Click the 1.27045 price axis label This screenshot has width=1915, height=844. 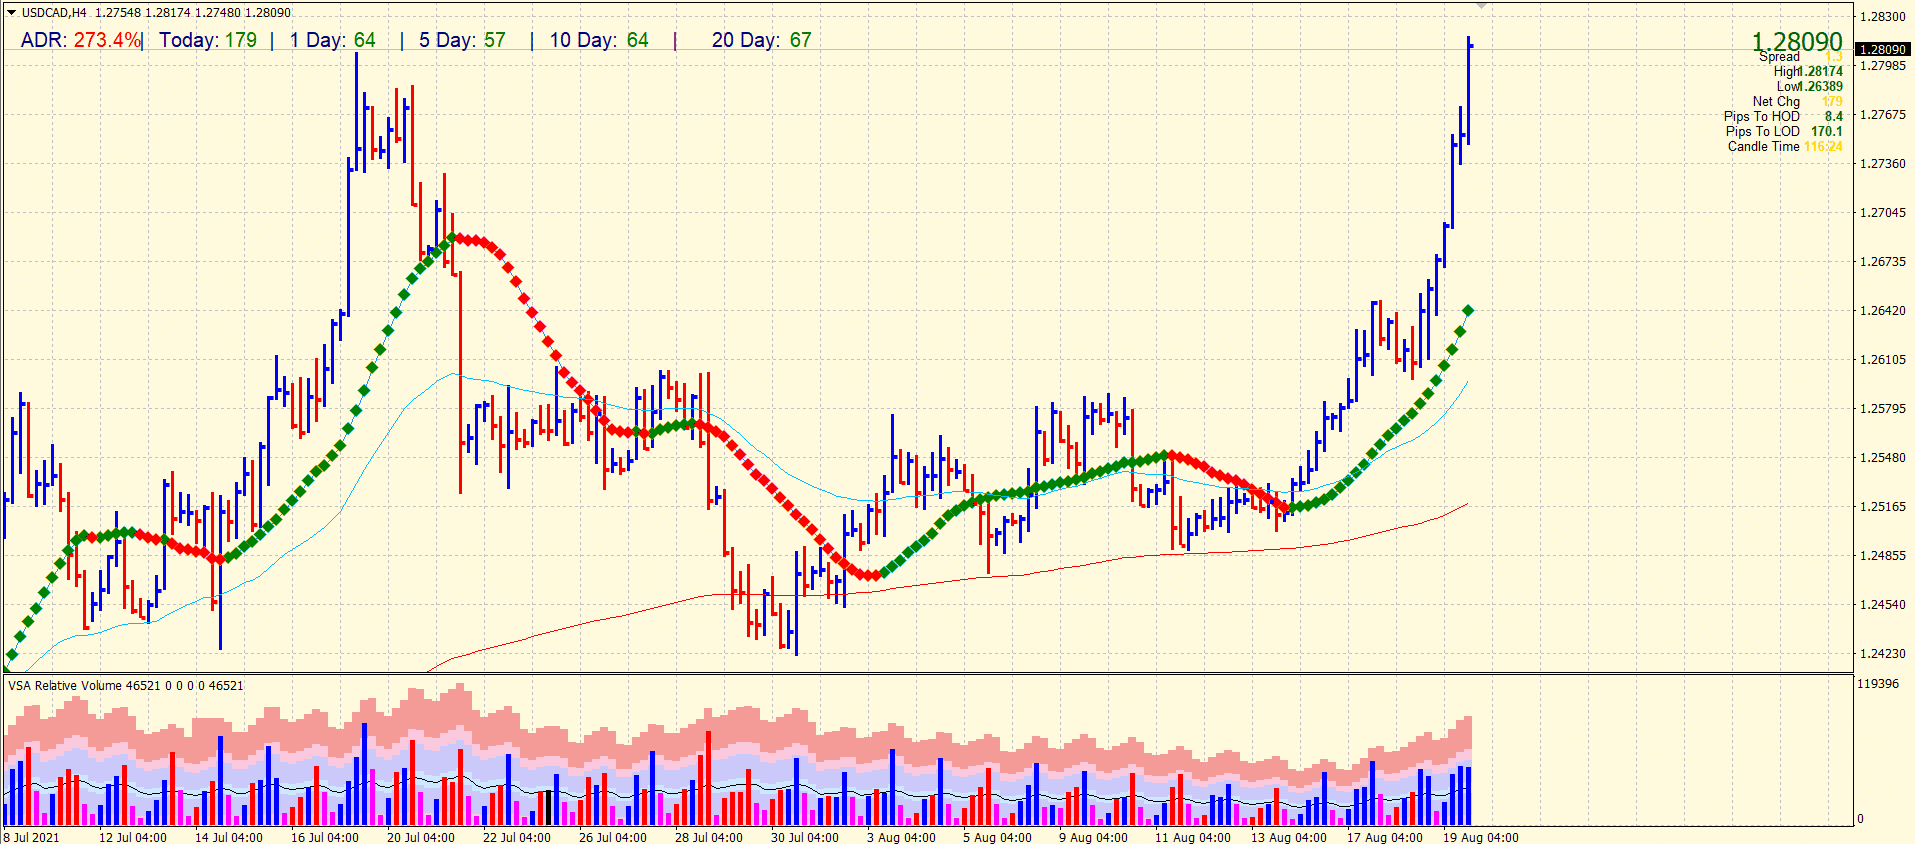coord(1882,212)
